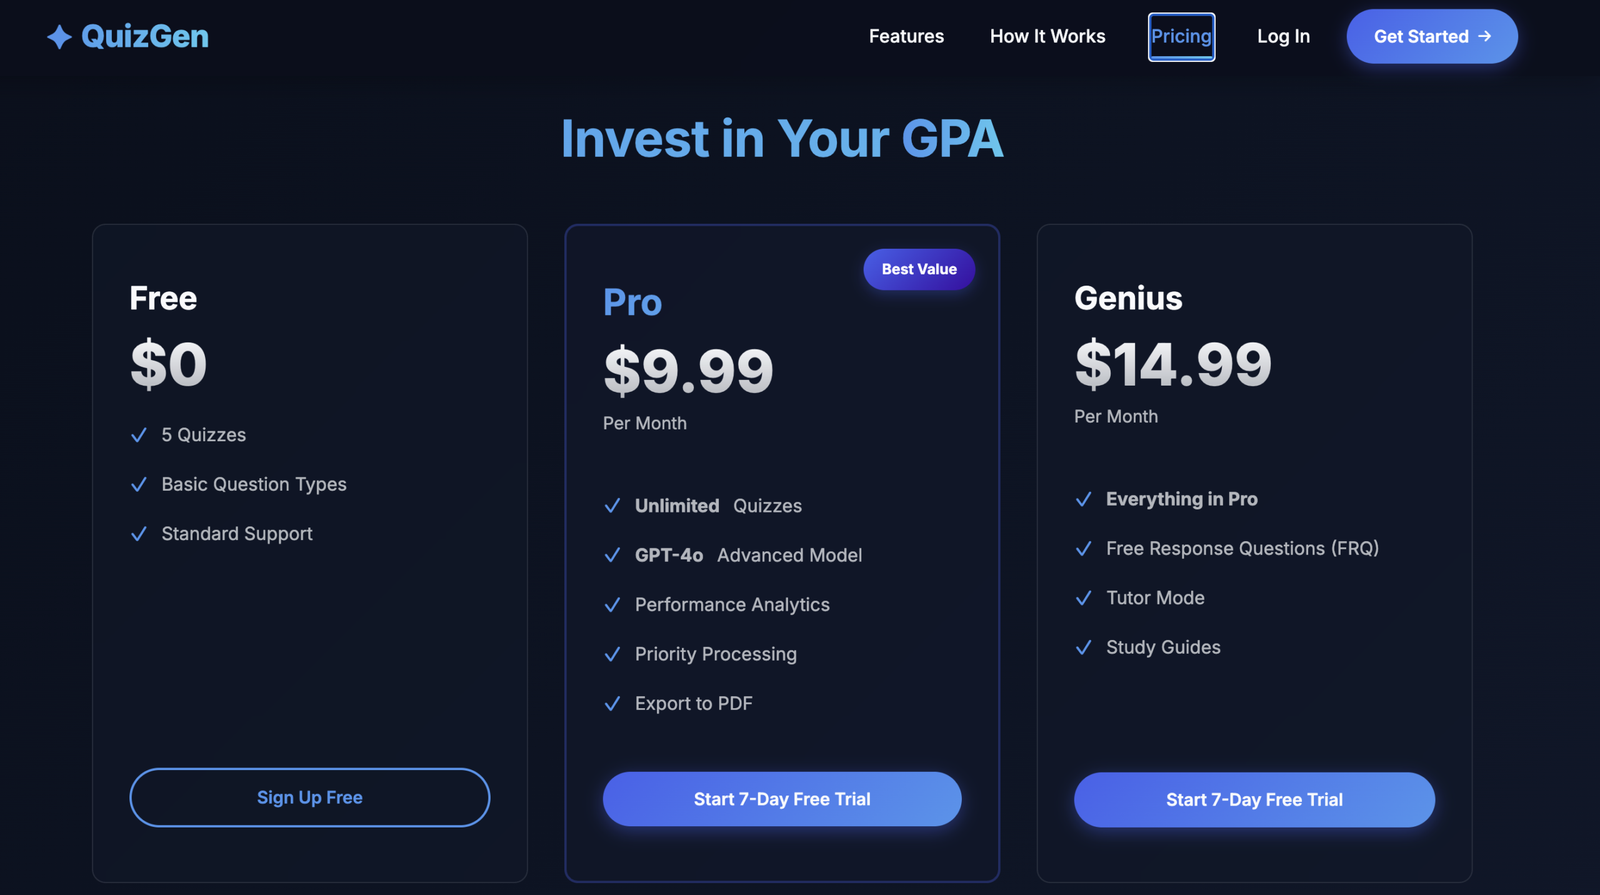Click the QuizGen brand name
Viewport: 1600px width, 895px height.
[x=145, y=37]
